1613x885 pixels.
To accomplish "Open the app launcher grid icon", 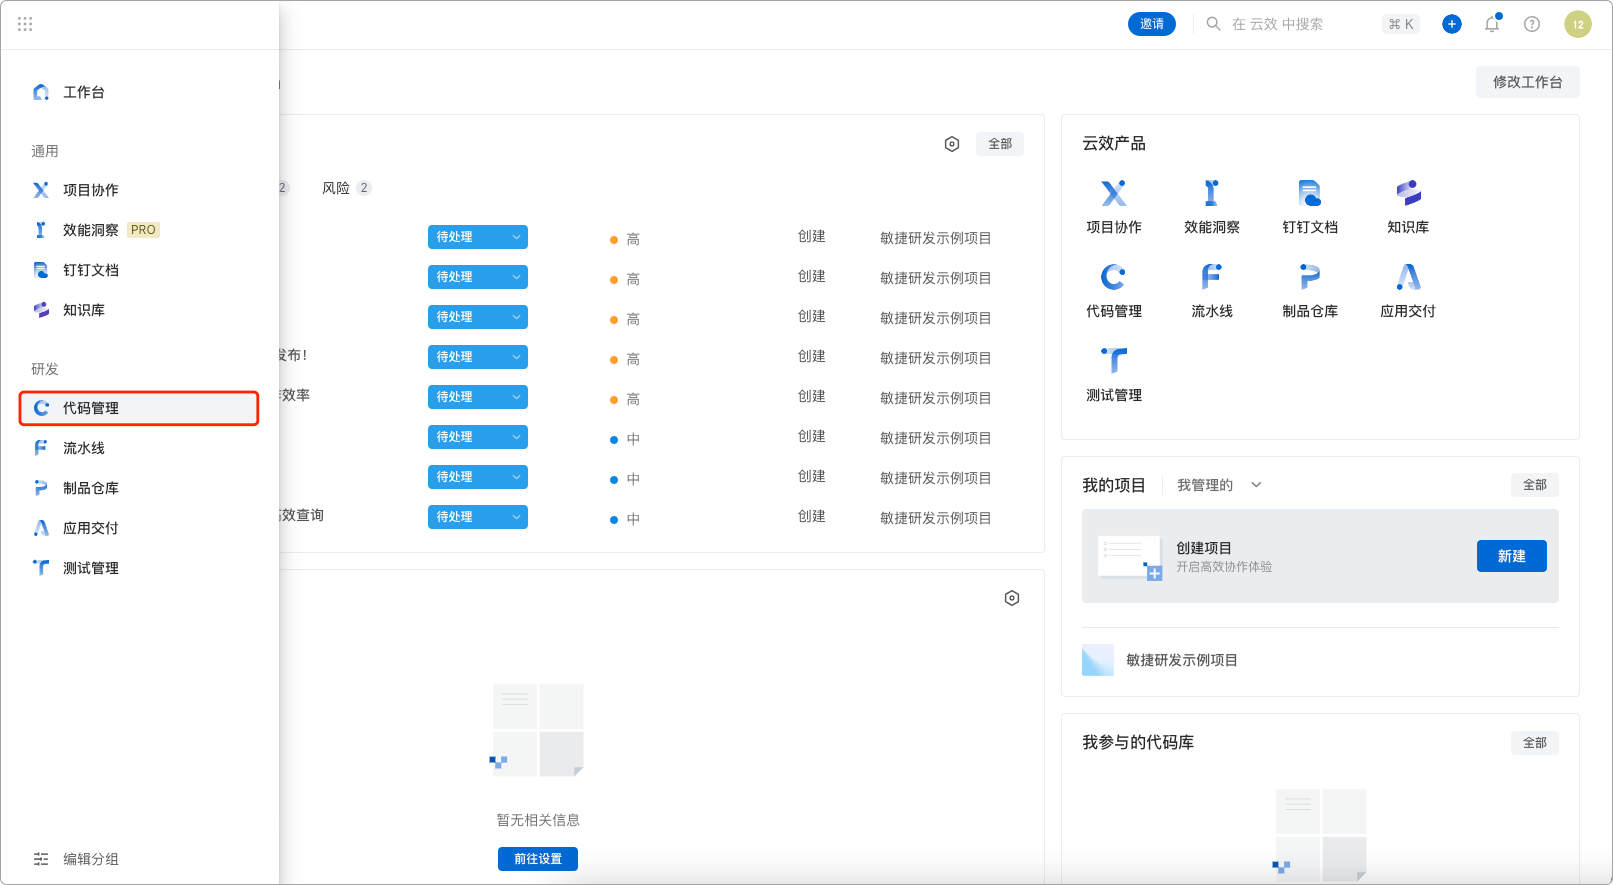I will (25, 24).
